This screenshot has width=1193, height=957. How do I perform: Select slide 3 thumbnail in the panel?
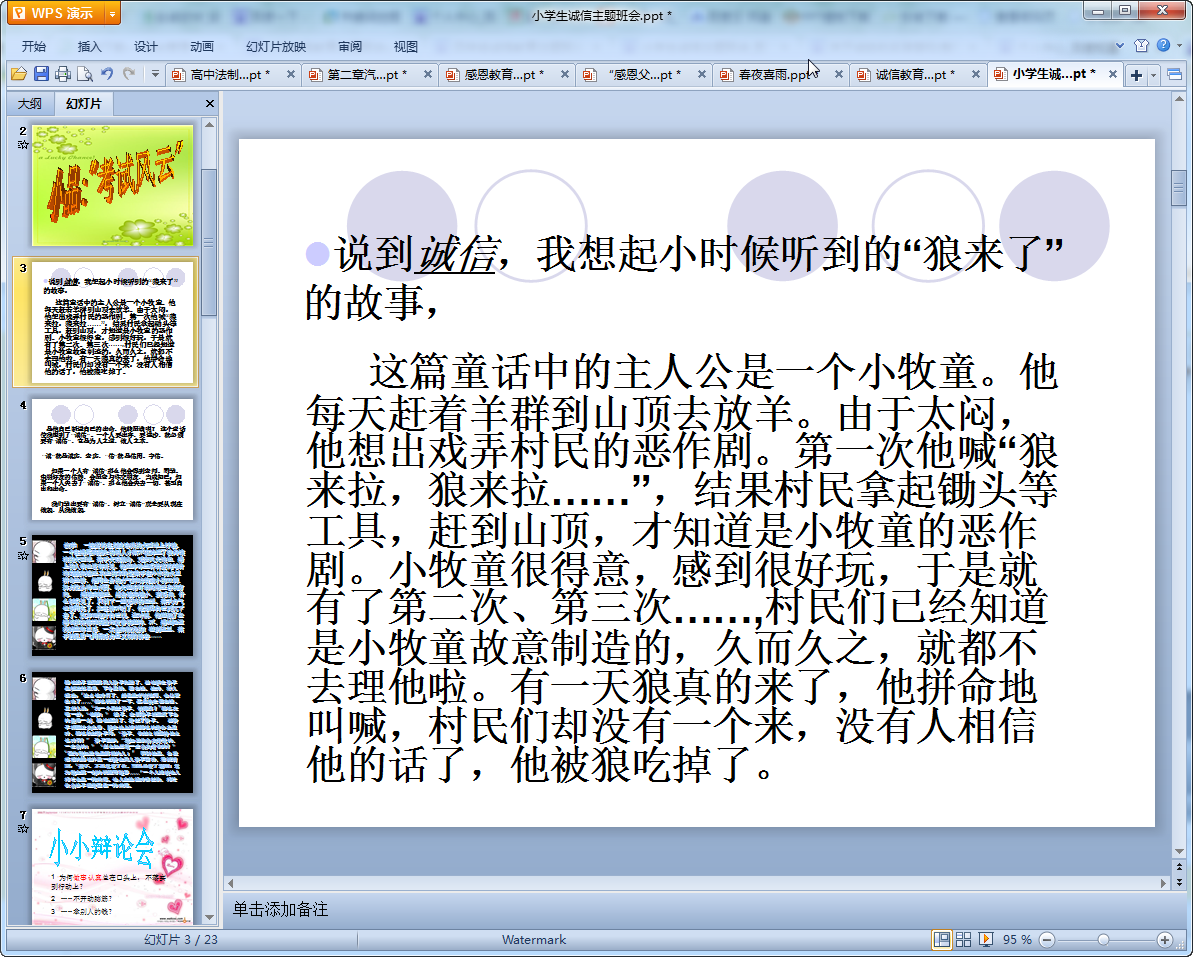click(x=113, y=322)
